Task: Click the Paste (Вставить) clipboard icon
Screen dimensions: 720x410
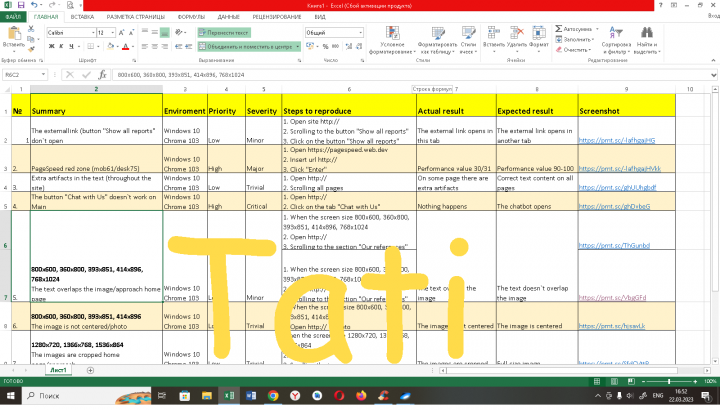Action: [x=14, y=33]
